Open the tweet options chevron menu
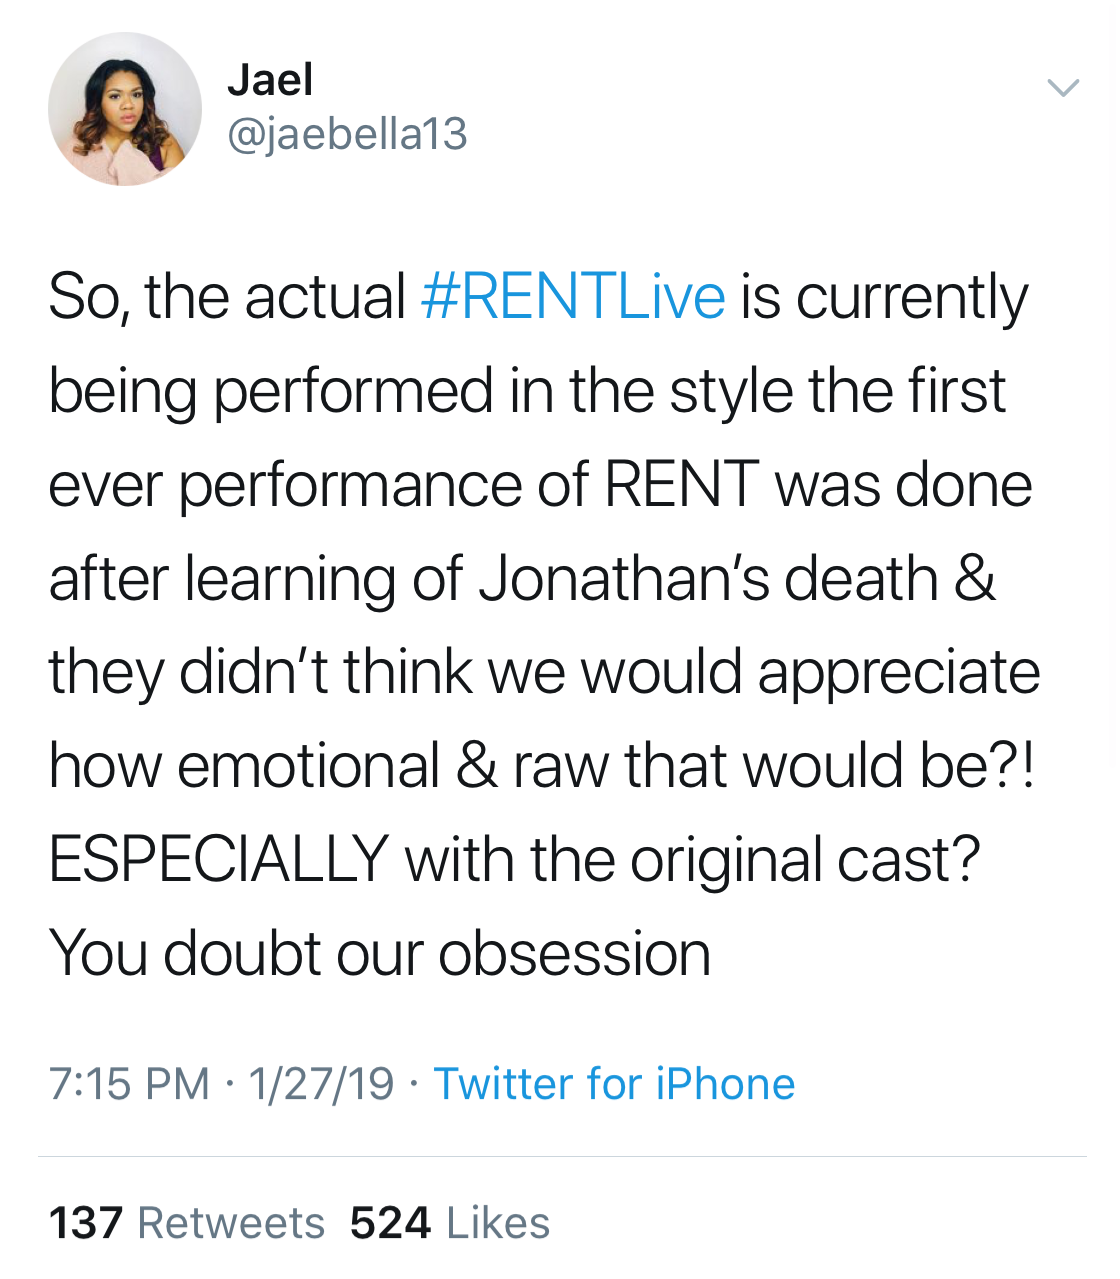 click(1063, 88)
